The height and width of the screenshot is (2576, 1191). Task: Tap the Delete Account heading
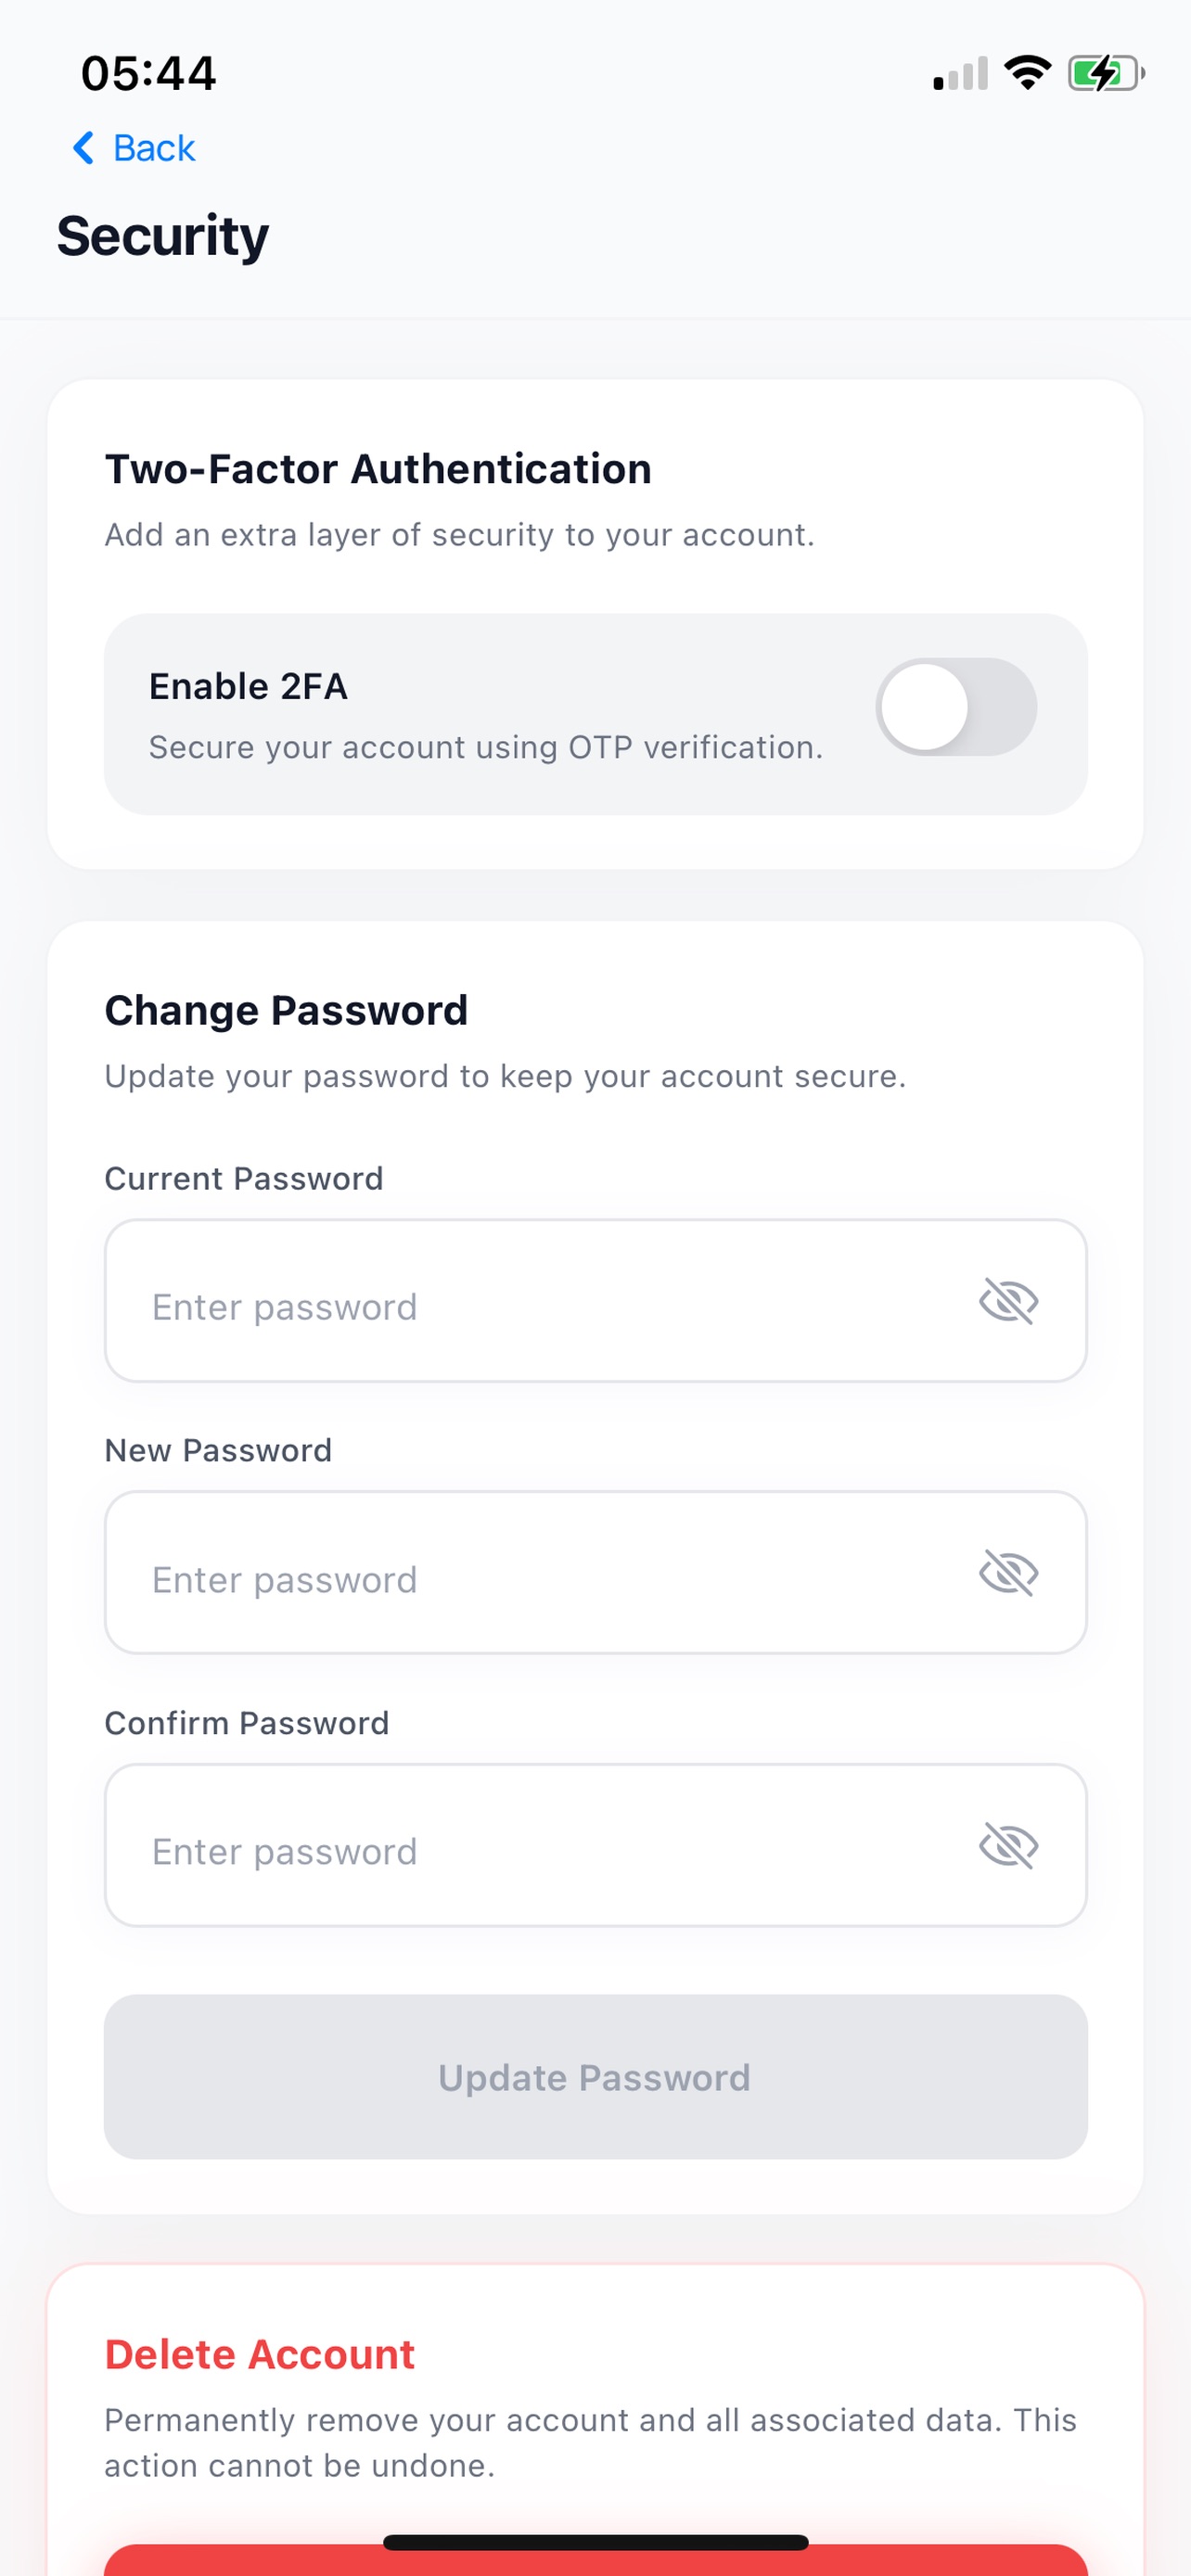click(x=260, y=2354)
